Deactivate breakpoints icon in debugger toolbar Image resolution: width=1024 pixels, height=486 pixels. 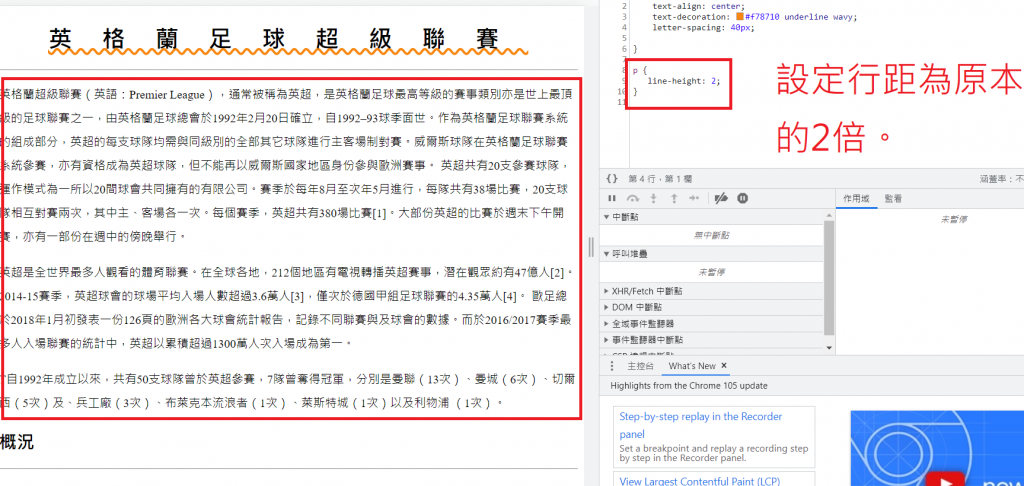(721, 198)
